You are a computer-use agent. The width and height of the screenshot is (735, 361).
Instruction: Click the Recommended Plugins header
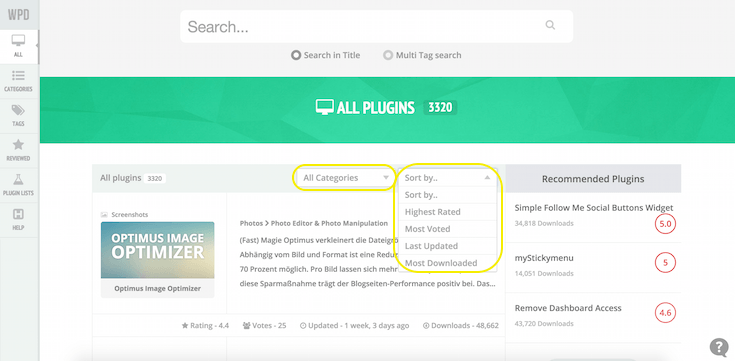[x=593, y=179]
